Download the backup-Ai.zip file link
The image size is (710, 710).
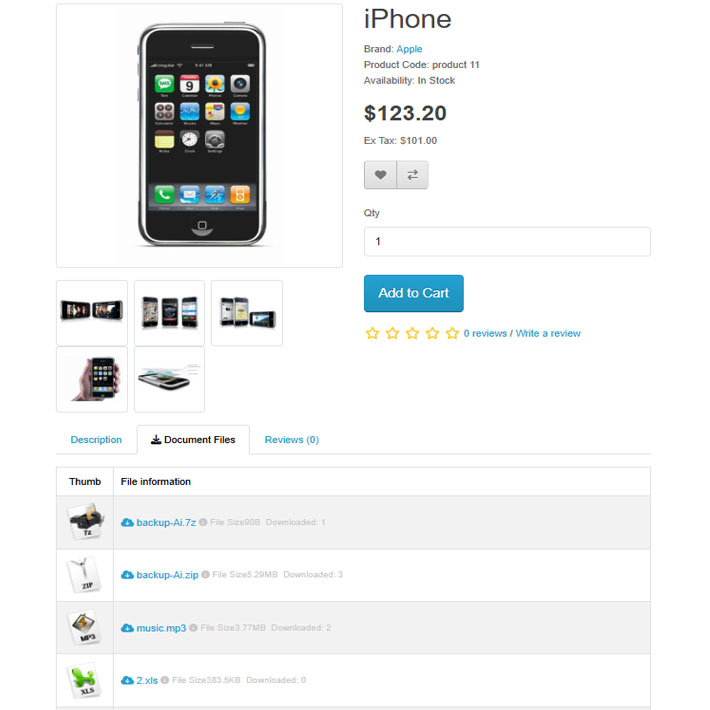pos(167,575)
